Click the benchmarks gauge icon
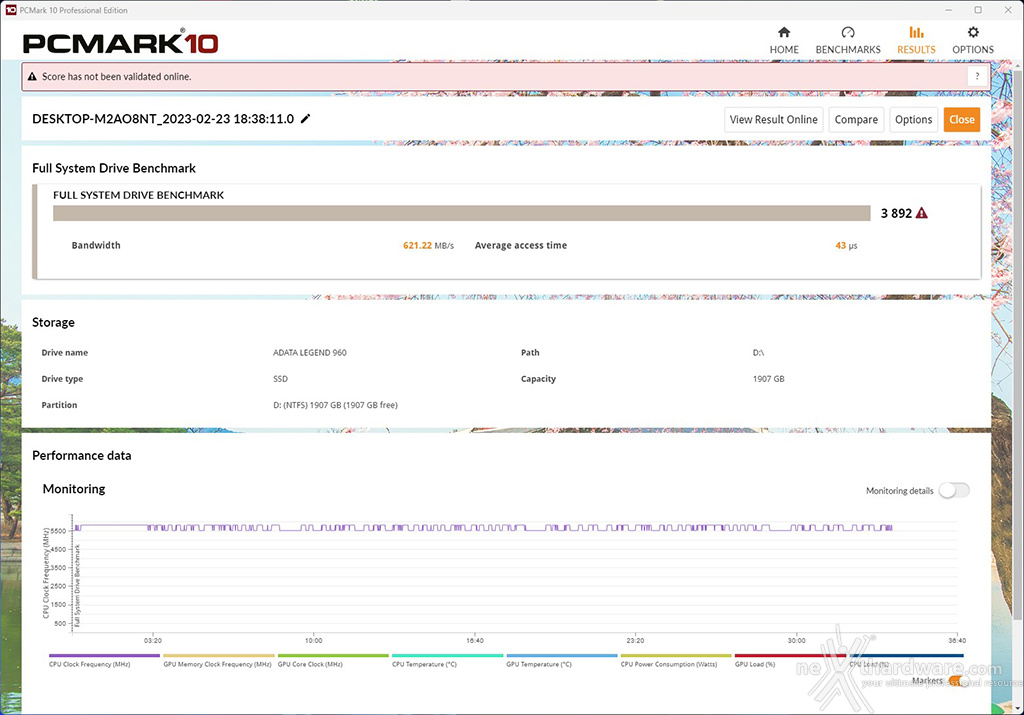Viewport: 1024px width, 715px height. click(x=848, y=32)
